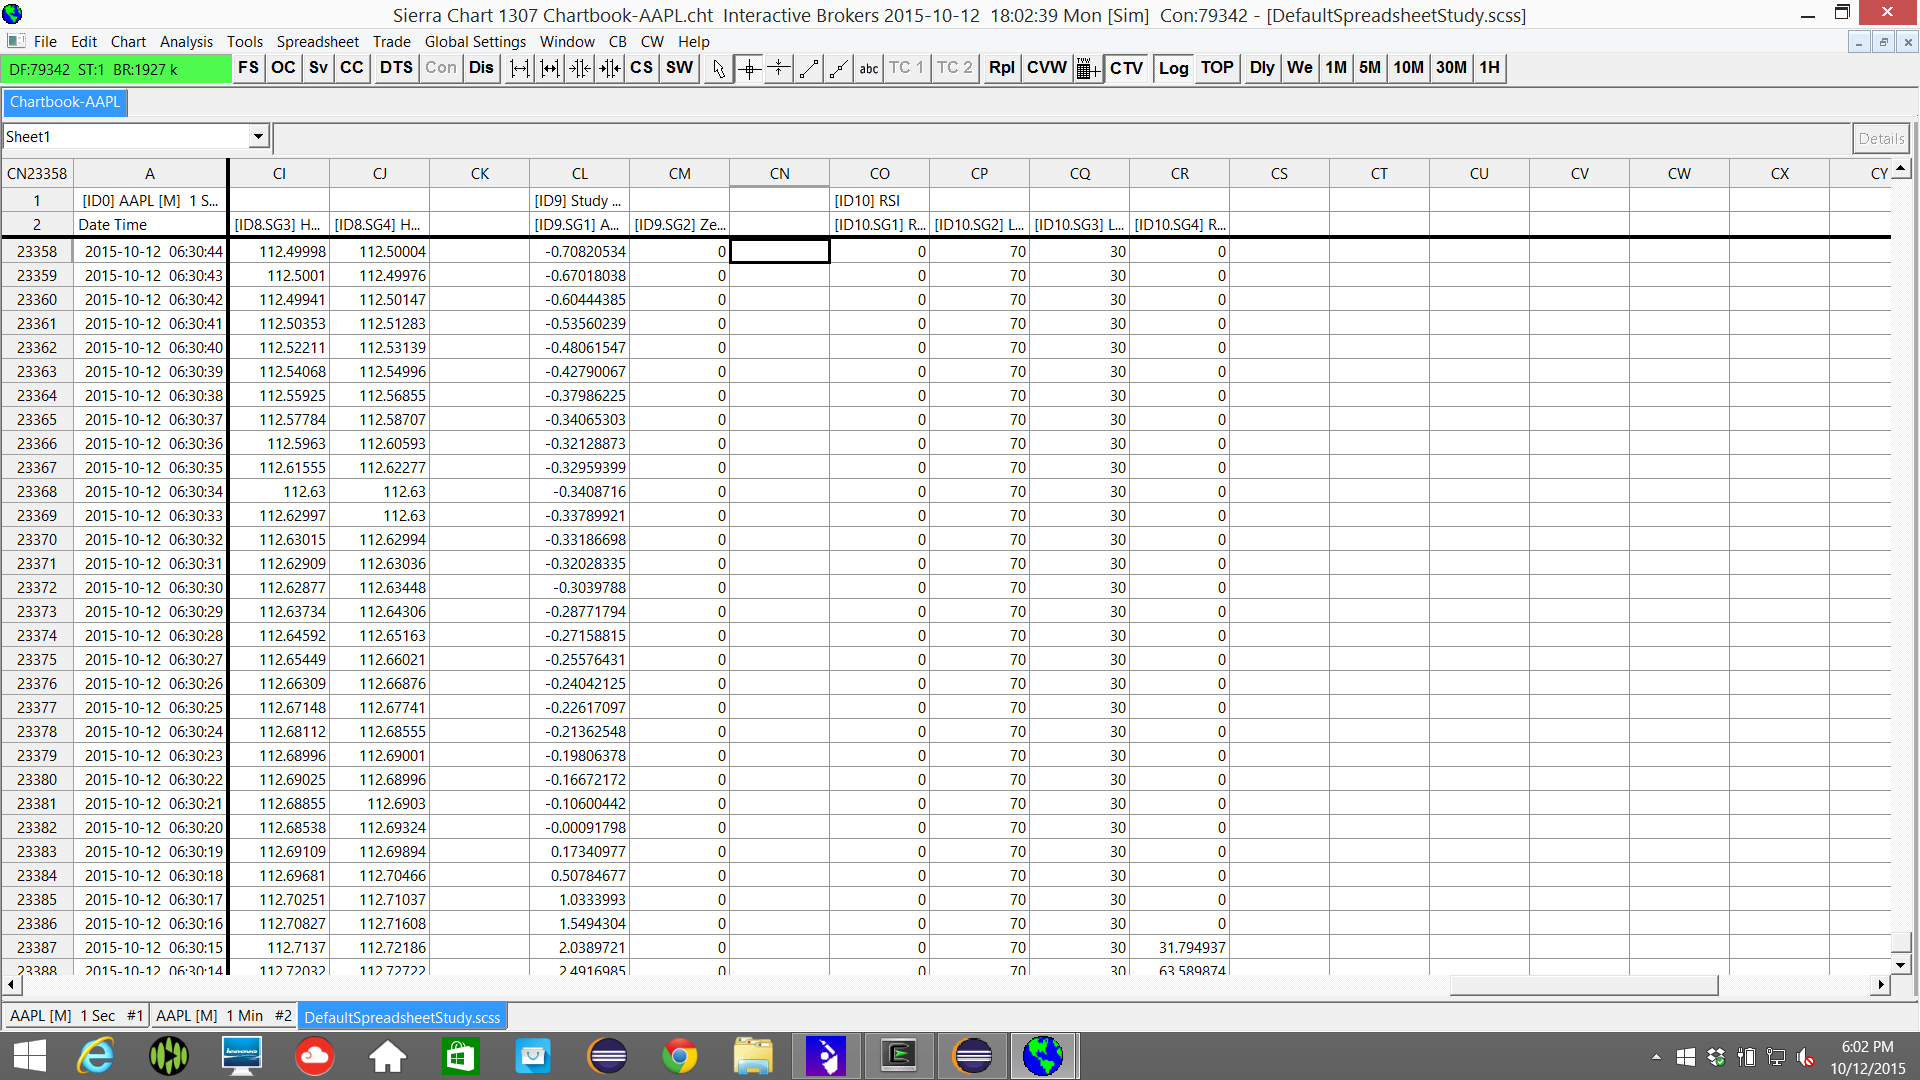The height and width of the screenshot is (1080, 1920).
Task: Expand the Sheet1 dropdown arrow
Action: 258,137
